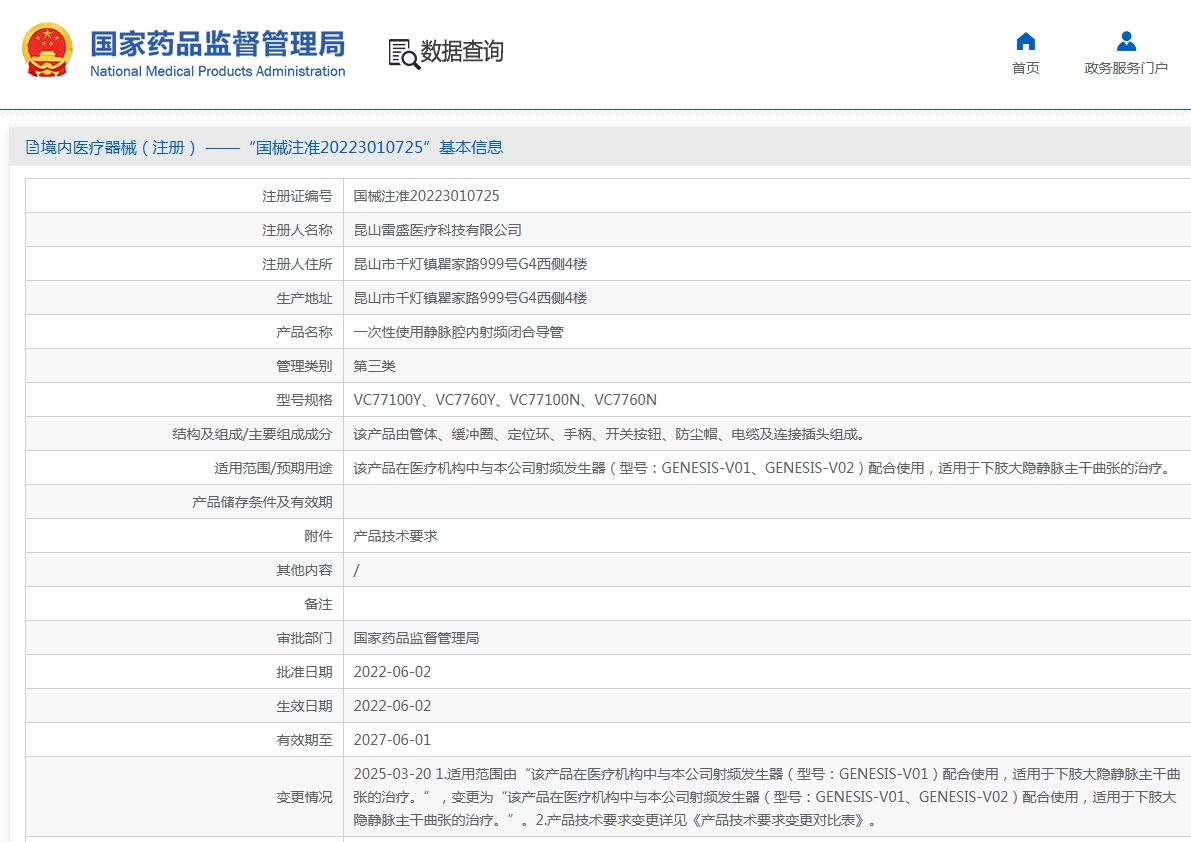Click 第三类 management category value
This screenshot has width=1191, height=842.
(x=374, y=366)
